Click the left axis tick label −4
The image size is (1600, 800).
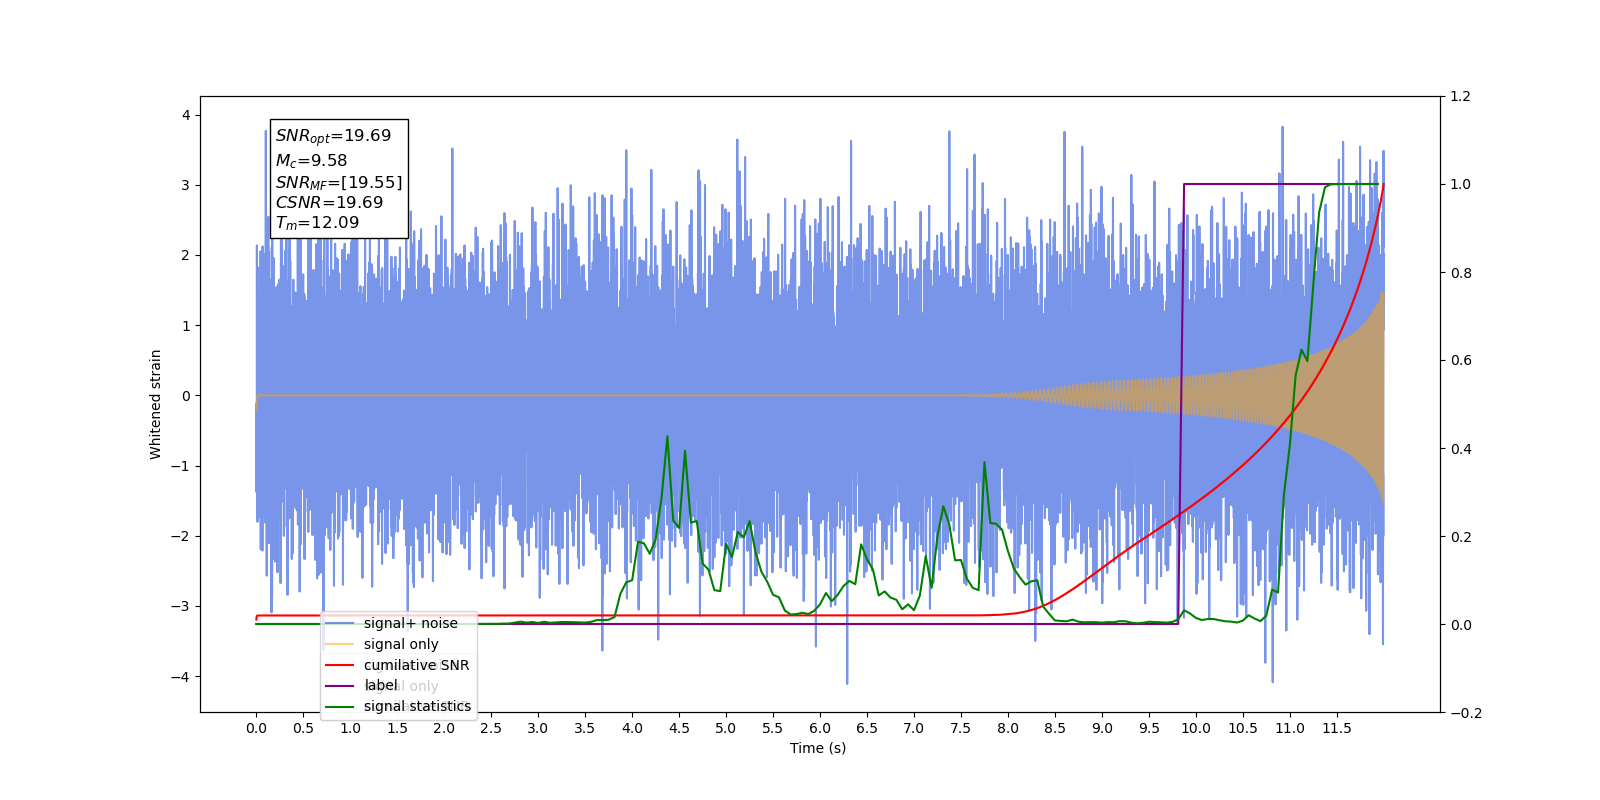tap(180, 677)
